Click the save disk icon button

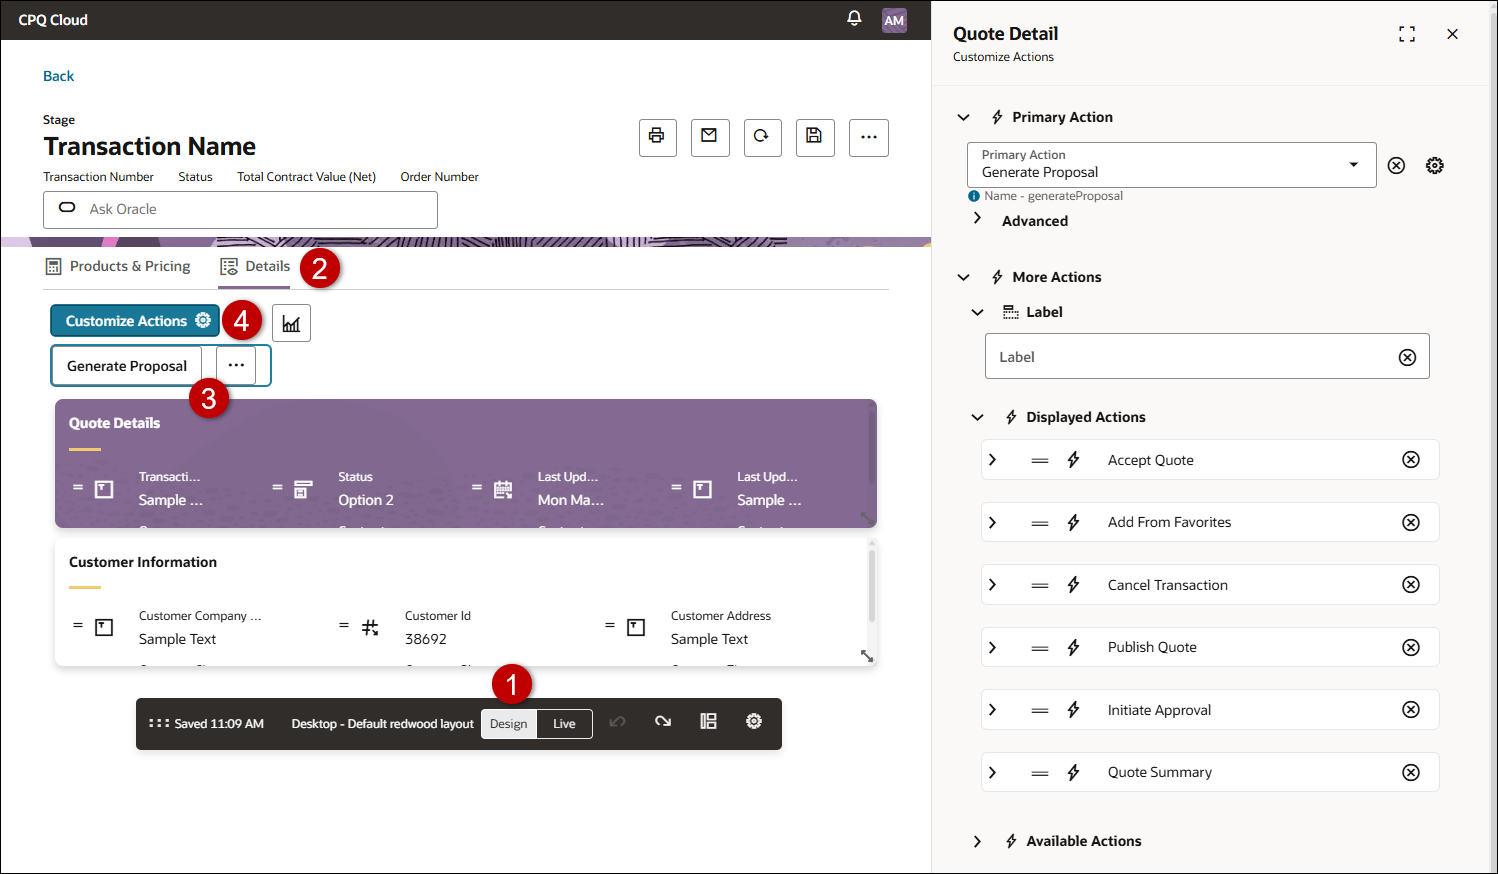tap(815, 137)
